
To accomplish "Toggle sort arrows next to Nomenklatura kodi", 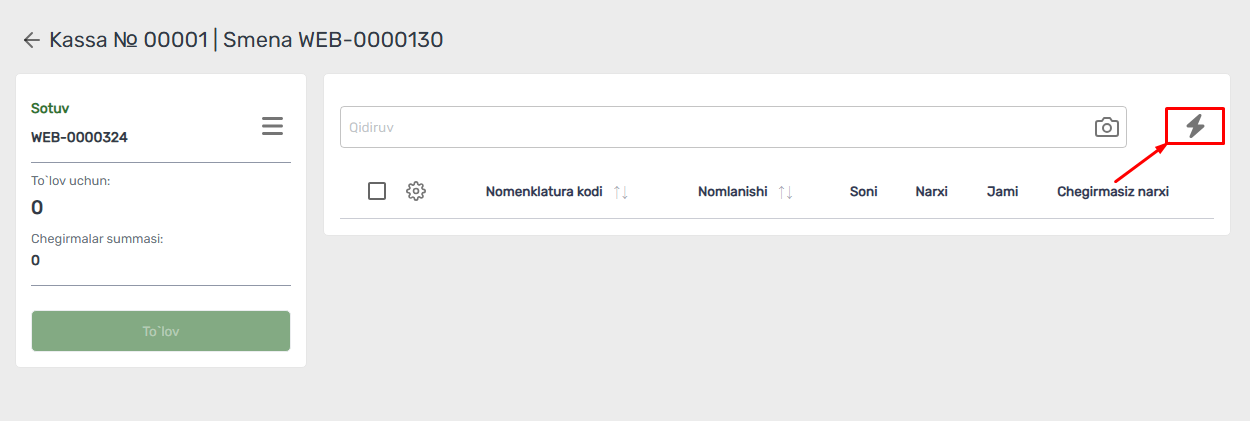I will [x=621, y=192].
